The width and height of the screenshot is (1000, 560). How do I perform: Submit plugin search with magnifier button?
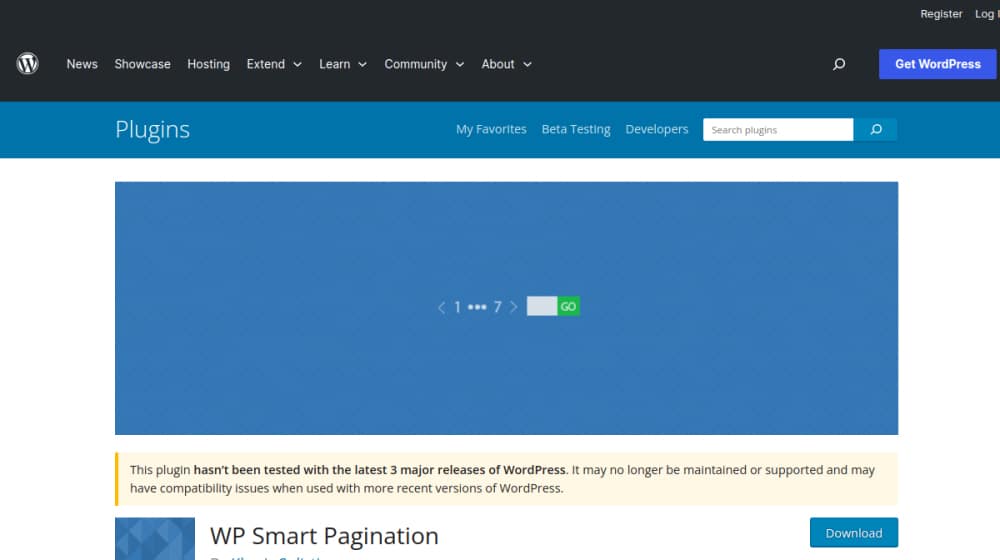point(876,129)
